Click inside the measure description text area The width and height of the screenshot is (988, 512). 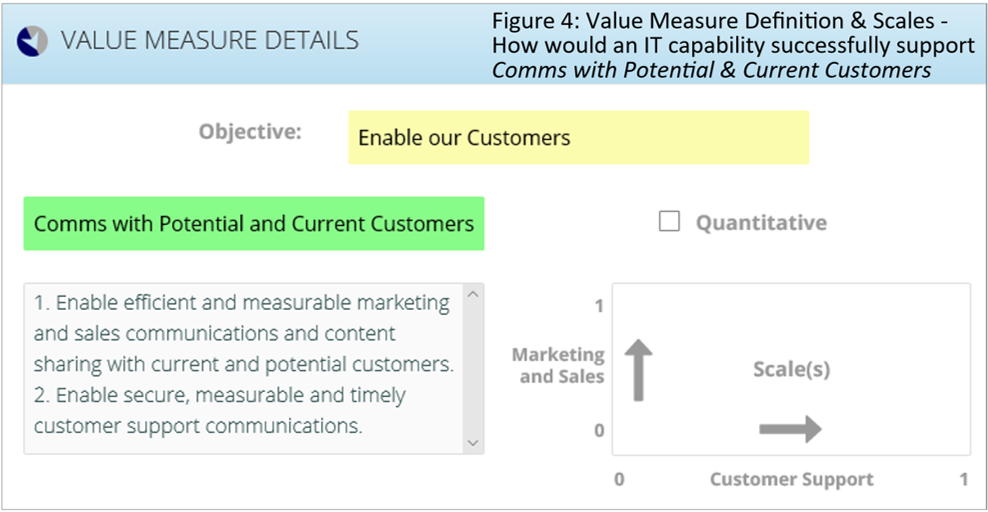tap(243, 369)
